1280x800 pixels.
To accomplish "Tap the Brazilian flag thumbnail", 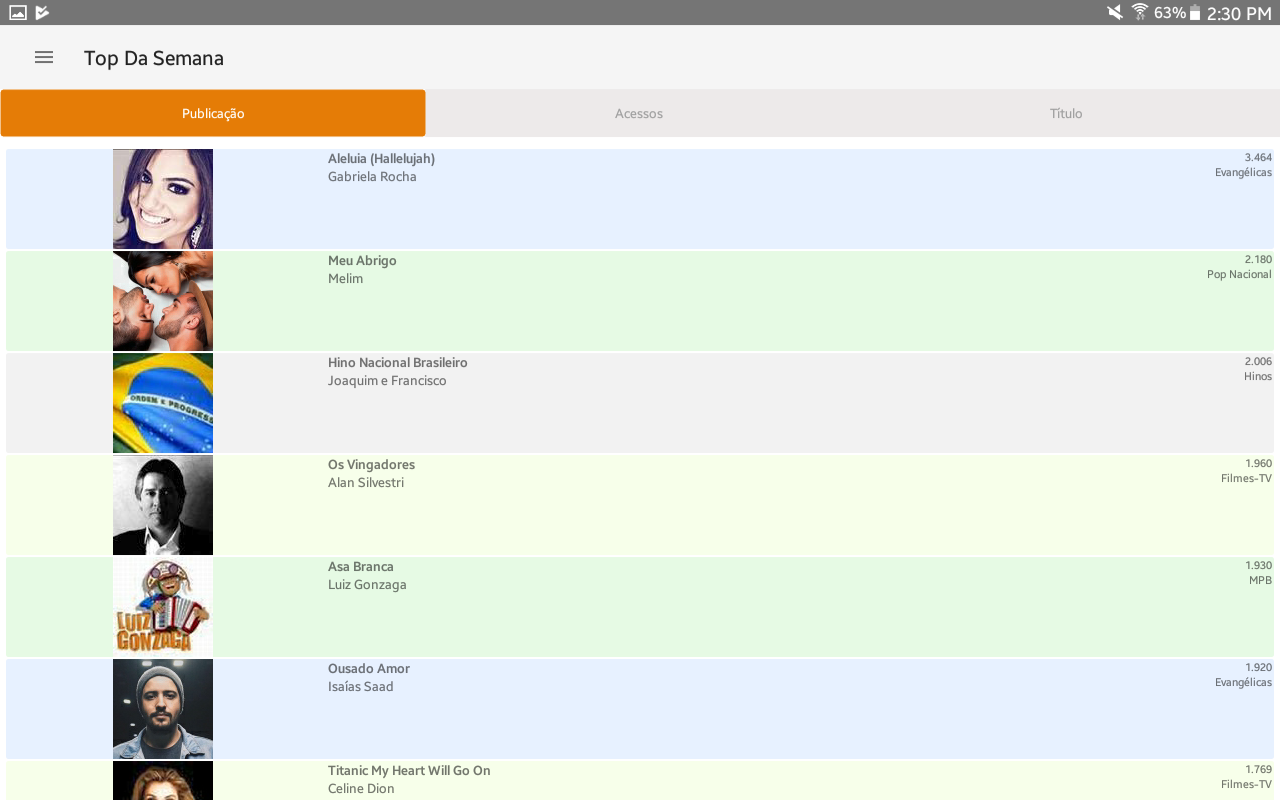I will pyautogui.click(x=163, y=403).
